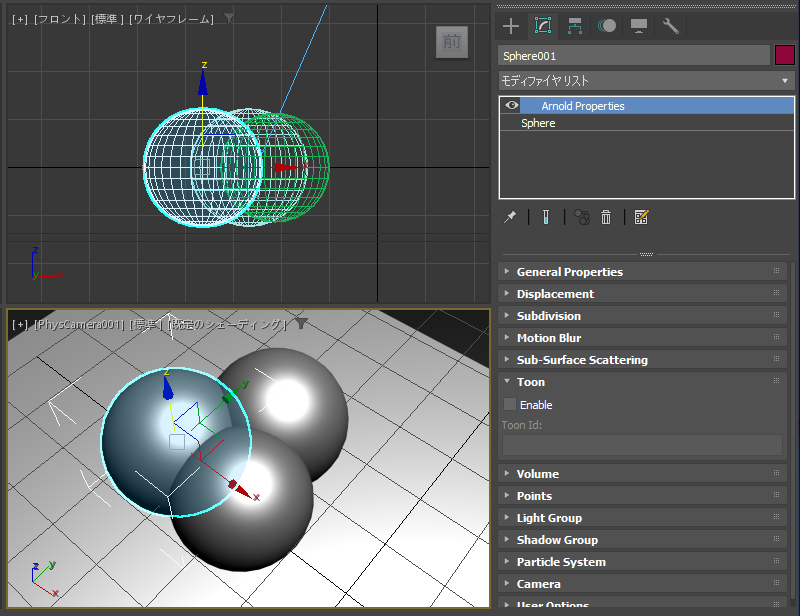Click the command panel rollout scrollbar
Screen dimensions: 800x616
[793, 434]
